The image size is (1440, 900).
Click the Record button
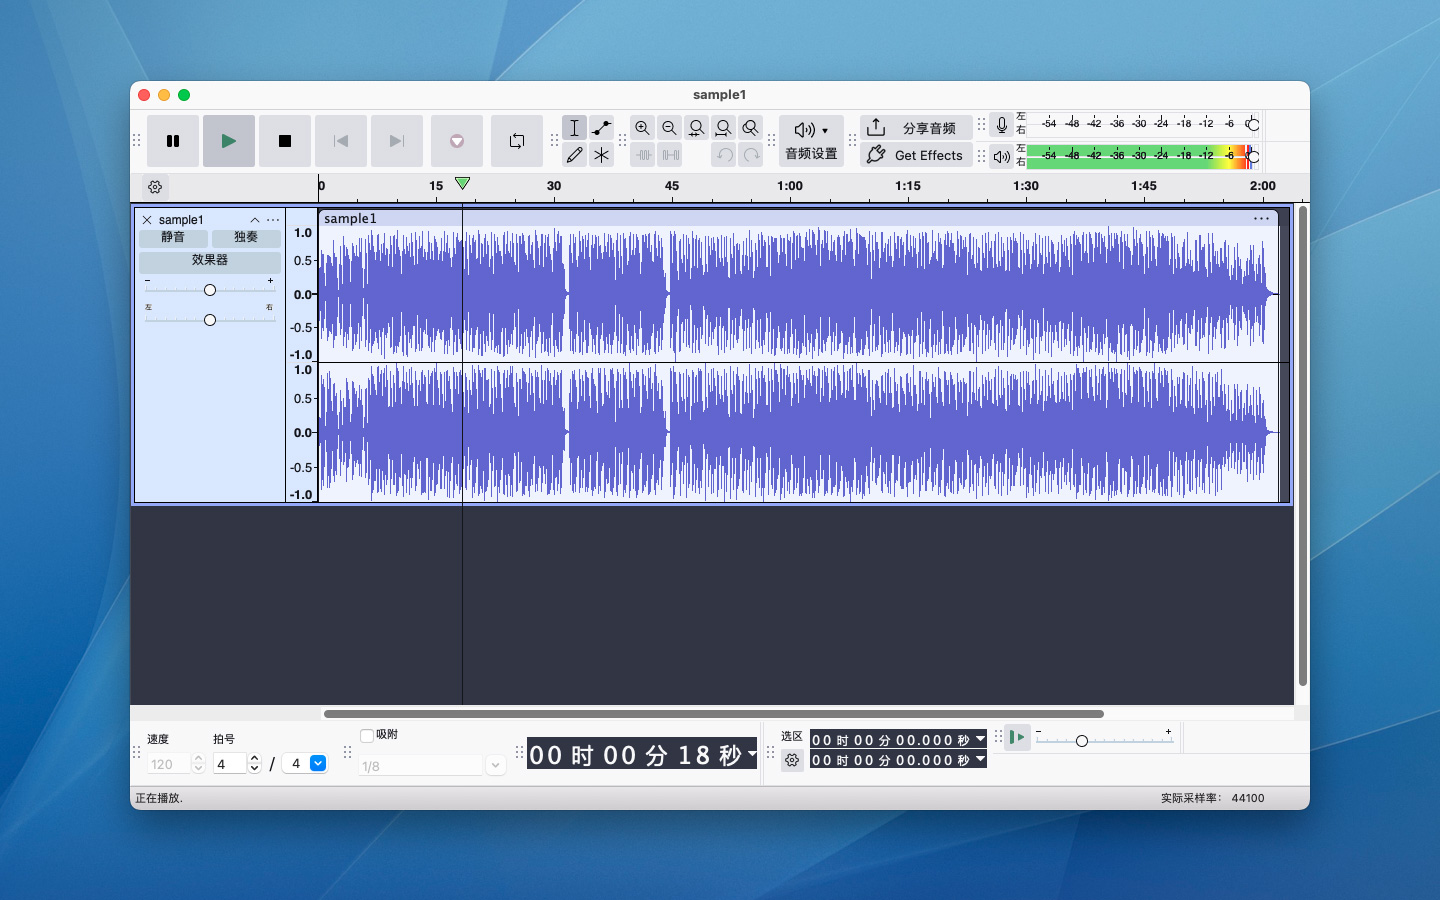tap(457, 141)
